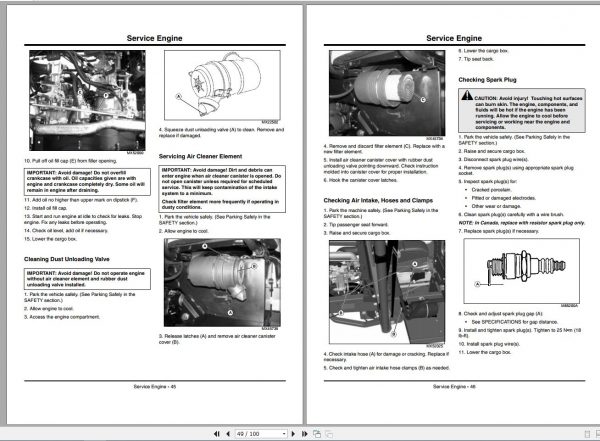Click the heading Cleaning Dust Unloading Valve
The height and width of the screenshot is (441, 600).
tap(67, 259)
